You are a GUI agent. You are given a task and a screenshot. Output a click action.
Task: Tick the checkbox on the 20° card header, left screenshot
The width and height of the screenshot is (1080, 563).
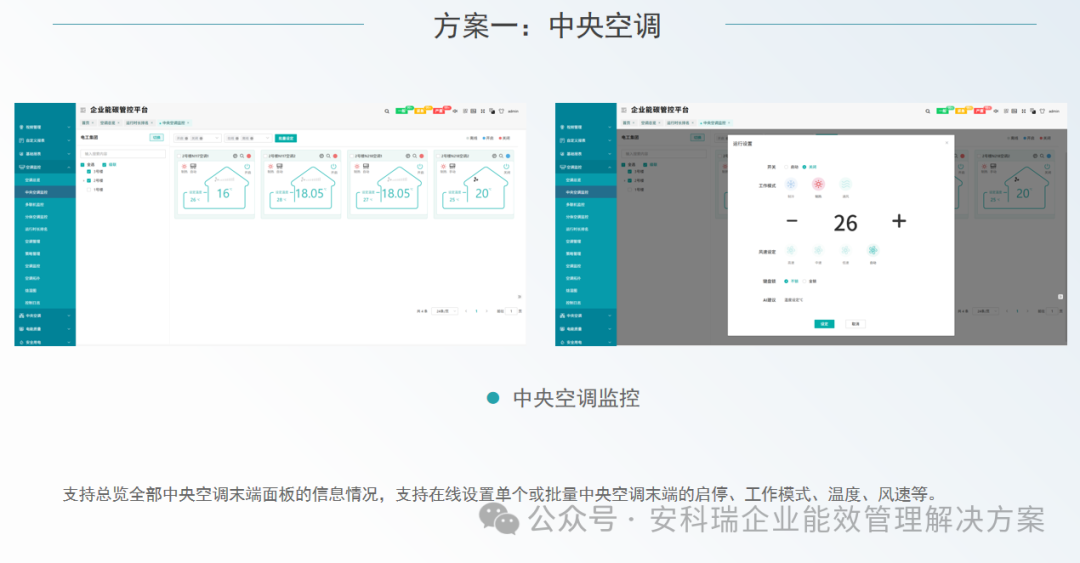[438, 156]
